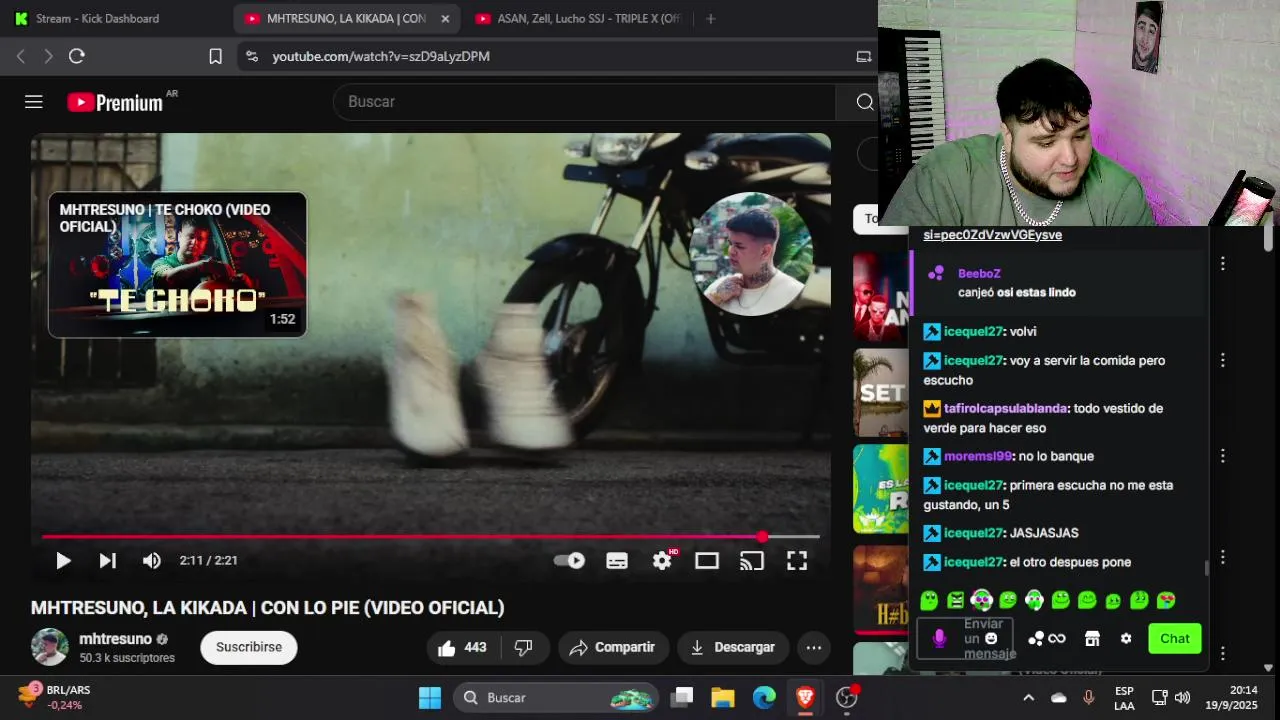Click the icequel27 username on the volvi message

tap(973, 331)
